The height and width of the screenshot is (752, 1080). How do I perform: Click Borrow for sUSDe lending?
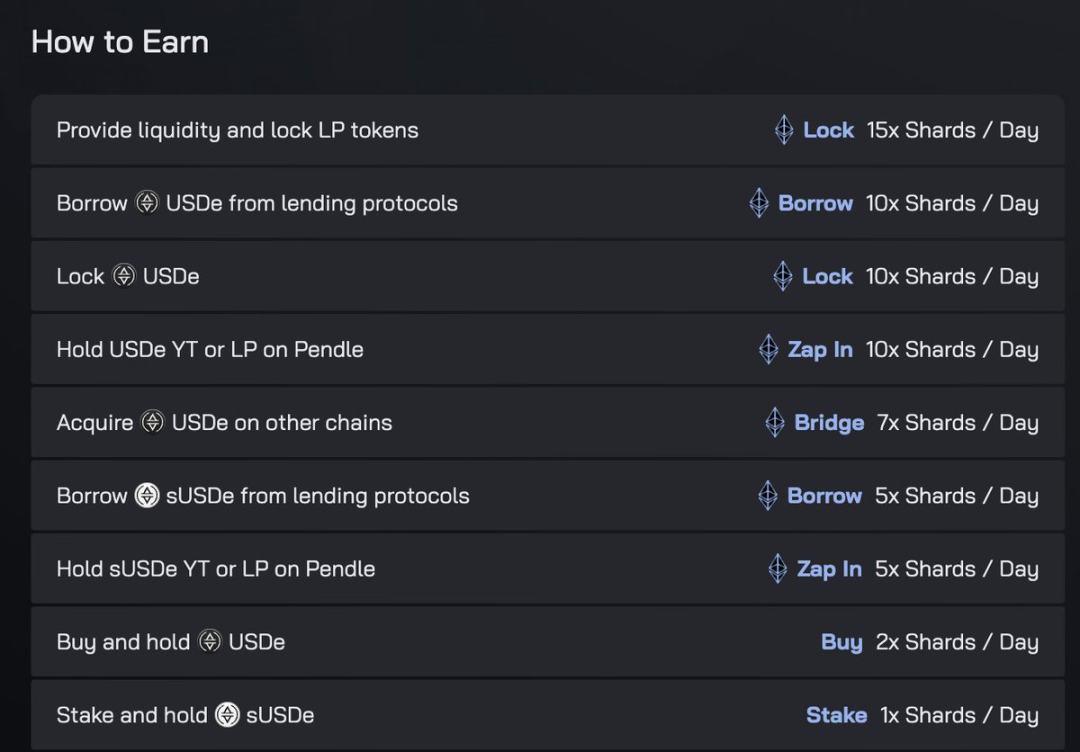tap(824, 495)
